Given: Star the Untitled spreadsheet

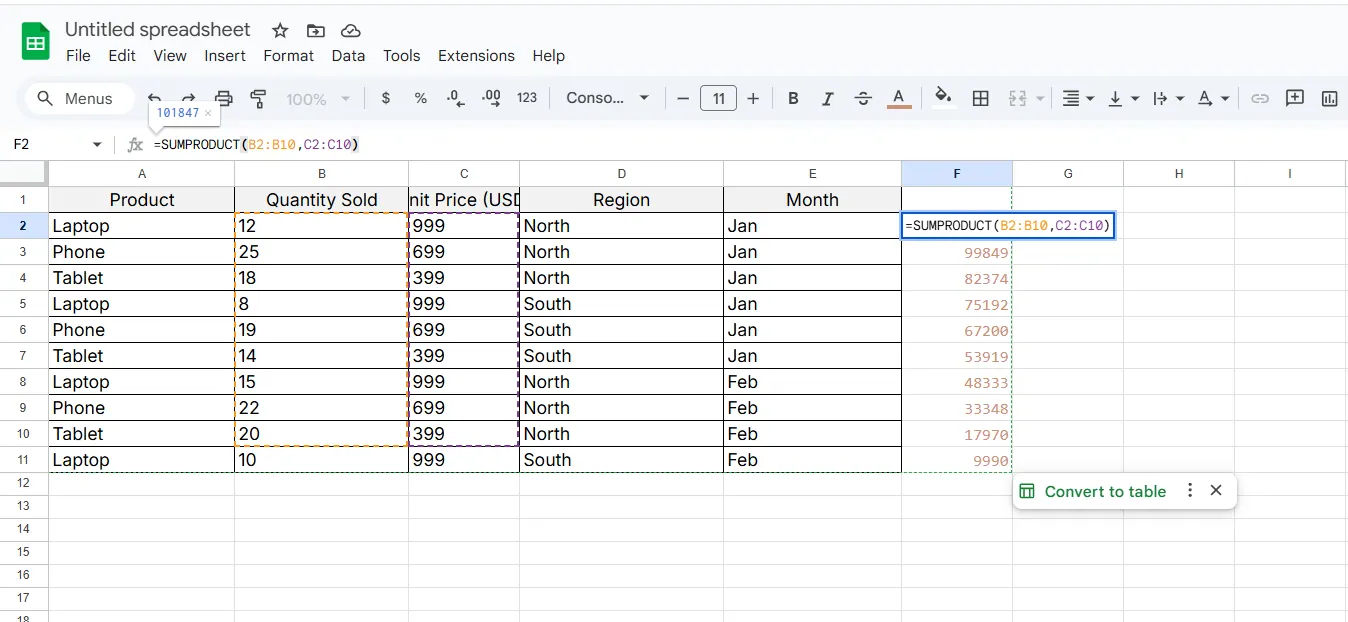Looking at the screenshot, I should (x=280, y=30).
